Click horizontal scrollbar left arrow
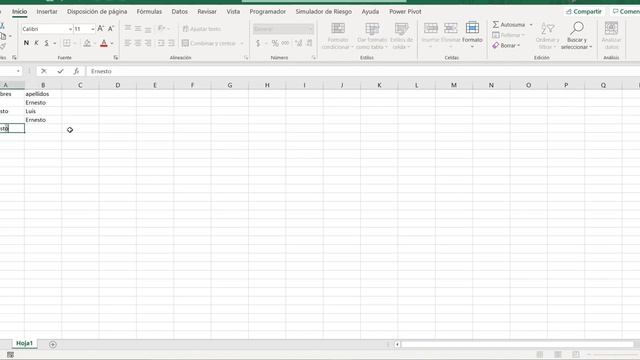Screen dimensions: 640x360 (x=397, y=344)
